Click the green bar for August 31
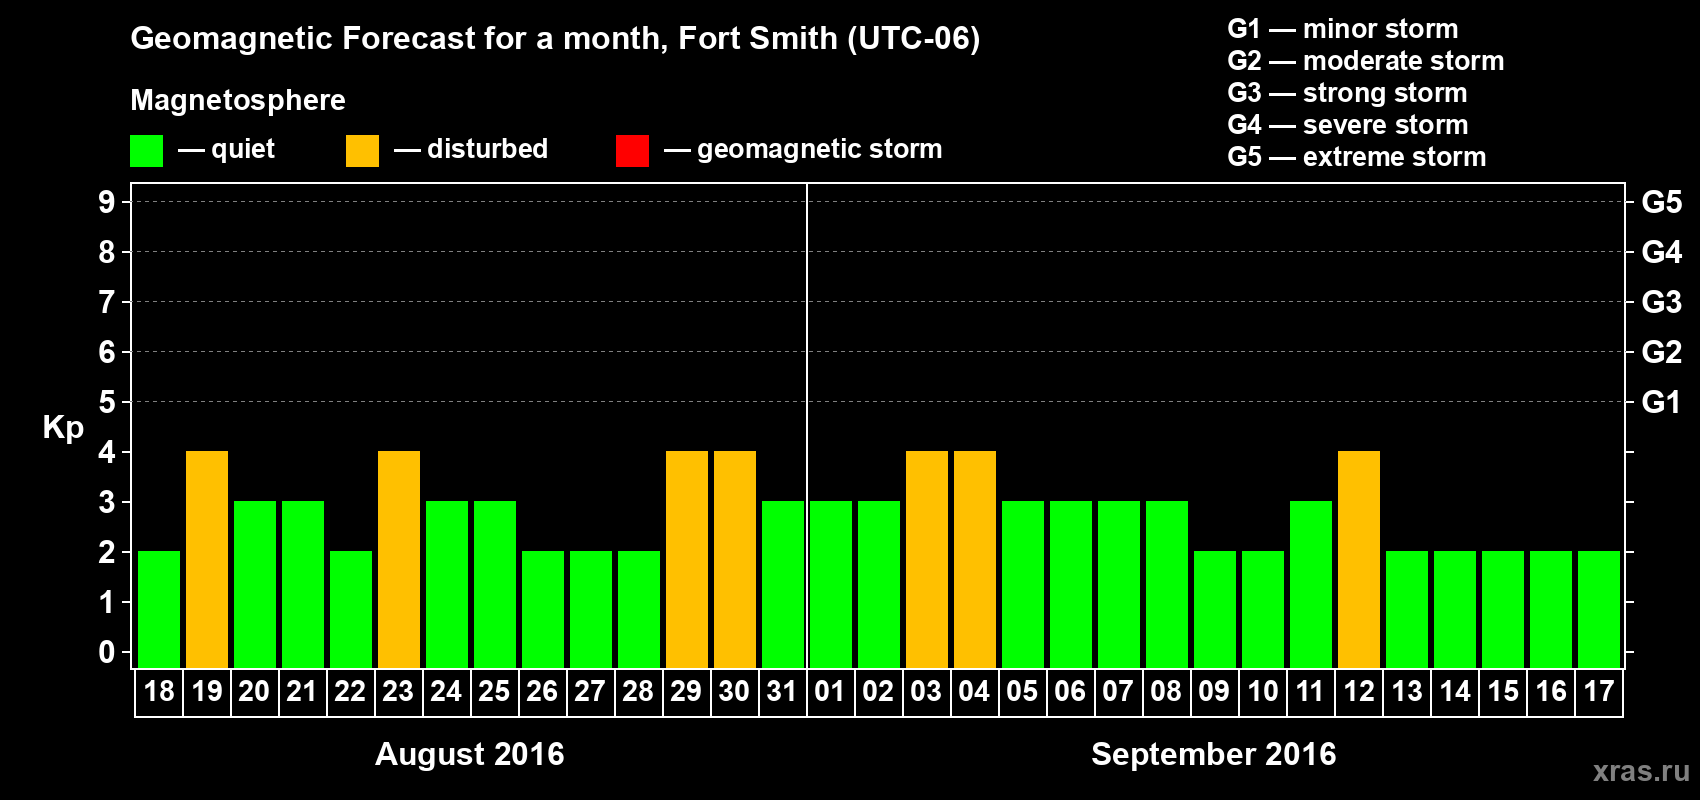 [x=783, y=584]
